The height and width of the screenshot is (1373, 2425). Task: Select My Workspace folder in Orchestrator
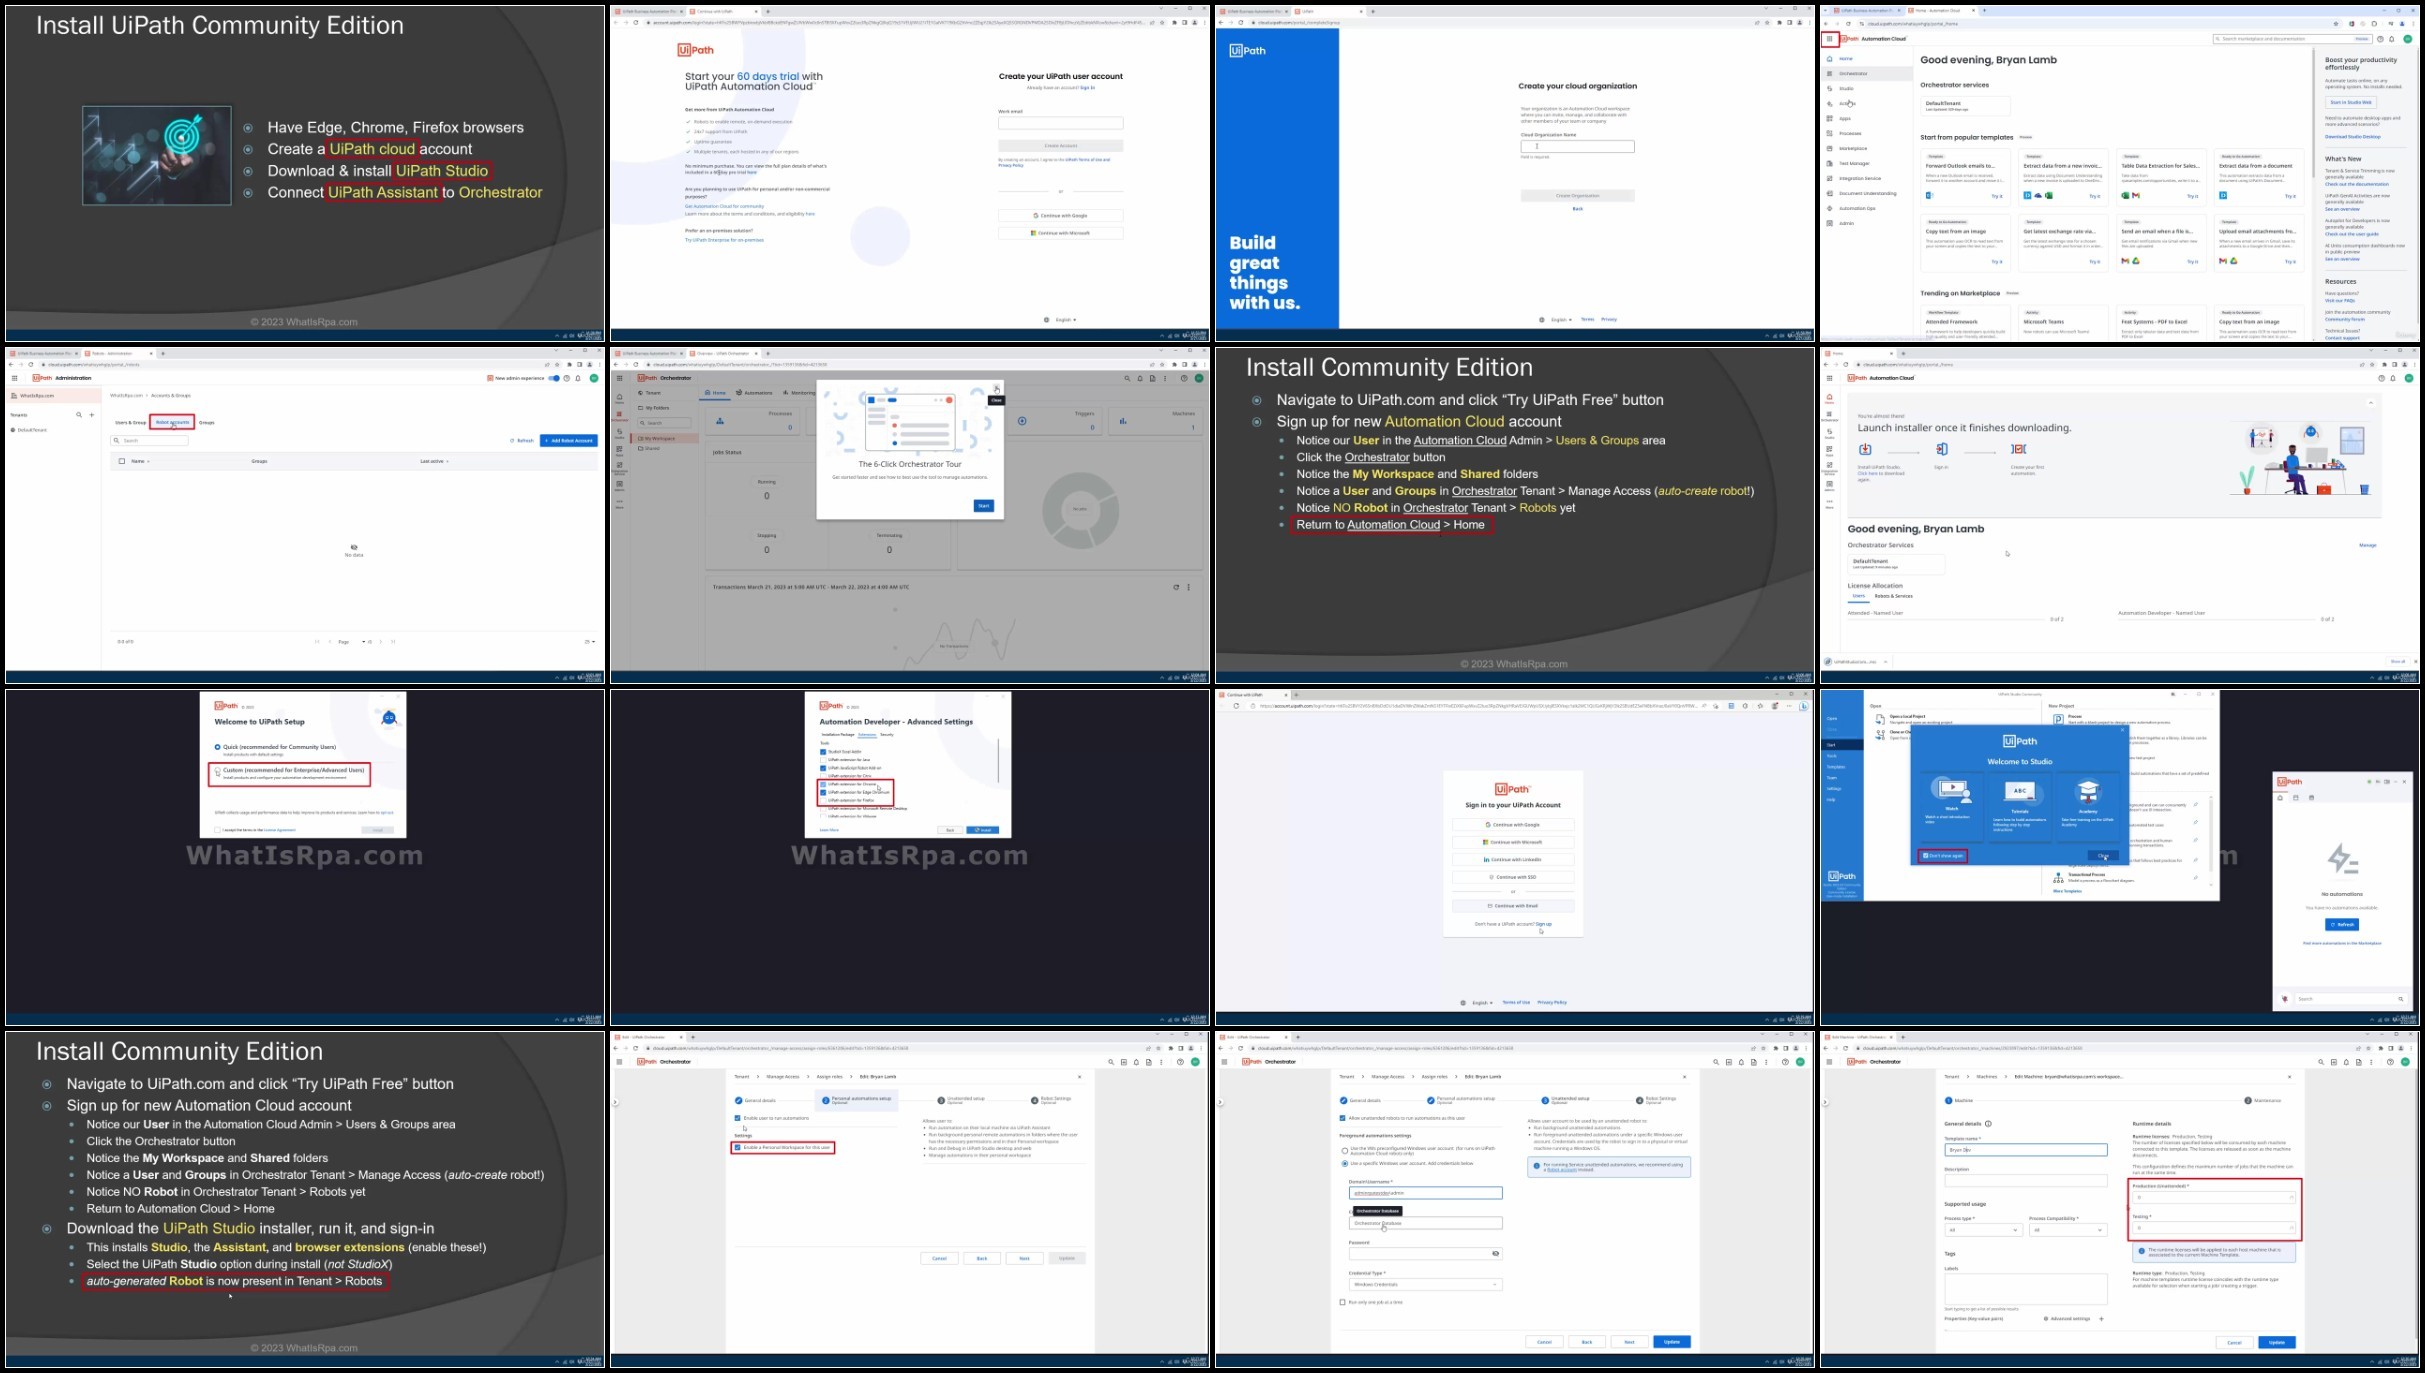[665, 439]
